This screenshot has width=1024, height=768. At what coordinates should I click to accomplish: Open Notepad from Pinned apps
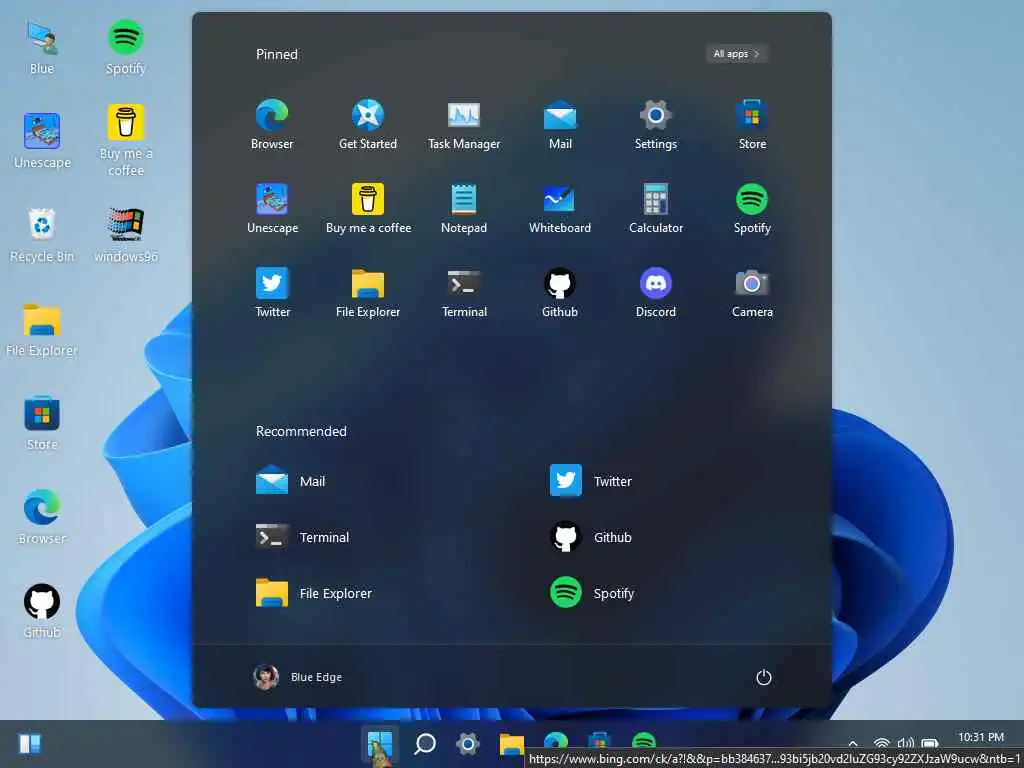click(x=464, y=208)
